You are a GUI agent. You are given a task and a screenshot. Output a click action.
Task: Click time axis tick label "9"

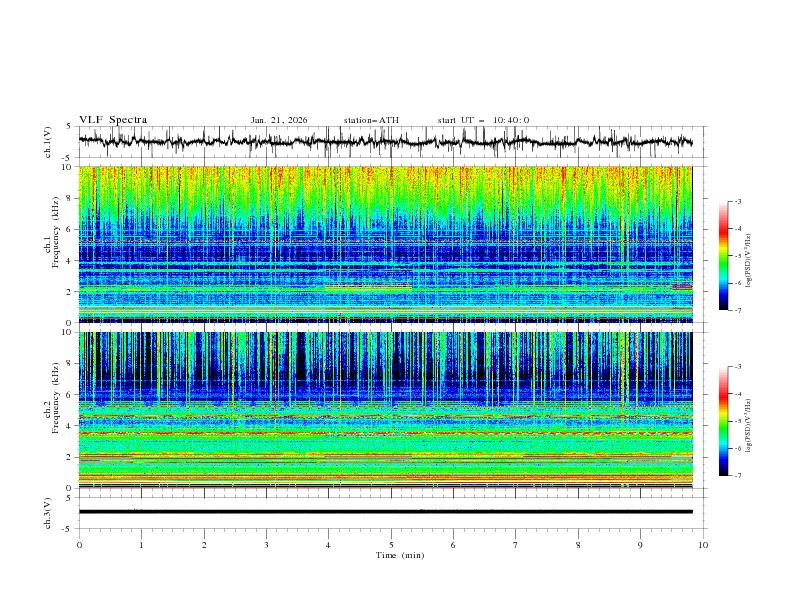640,545
